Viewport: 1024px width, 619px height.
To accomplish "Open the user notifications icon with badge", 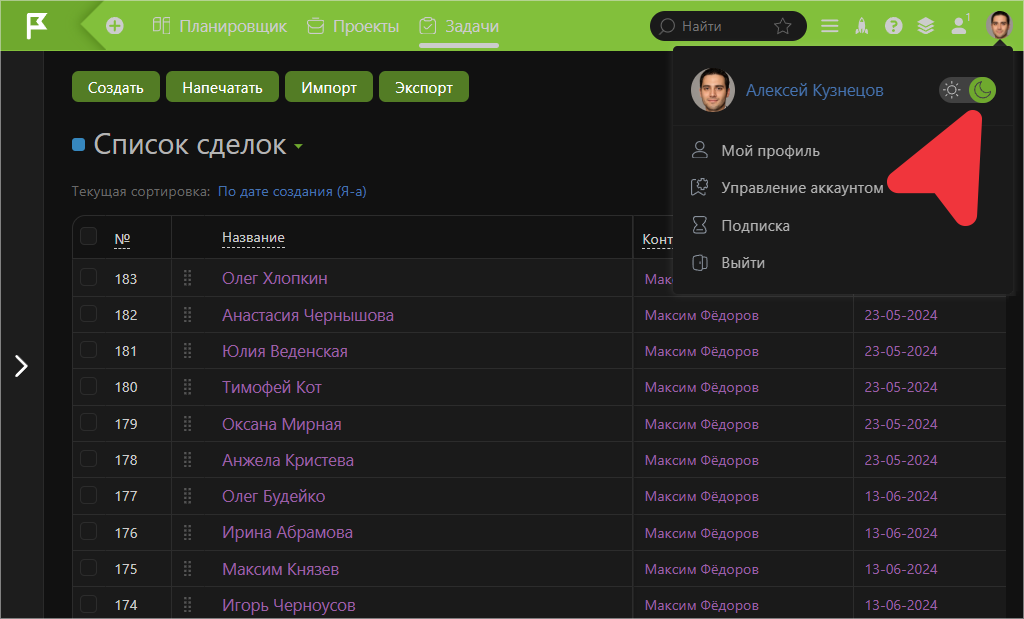I will (960, 26).
